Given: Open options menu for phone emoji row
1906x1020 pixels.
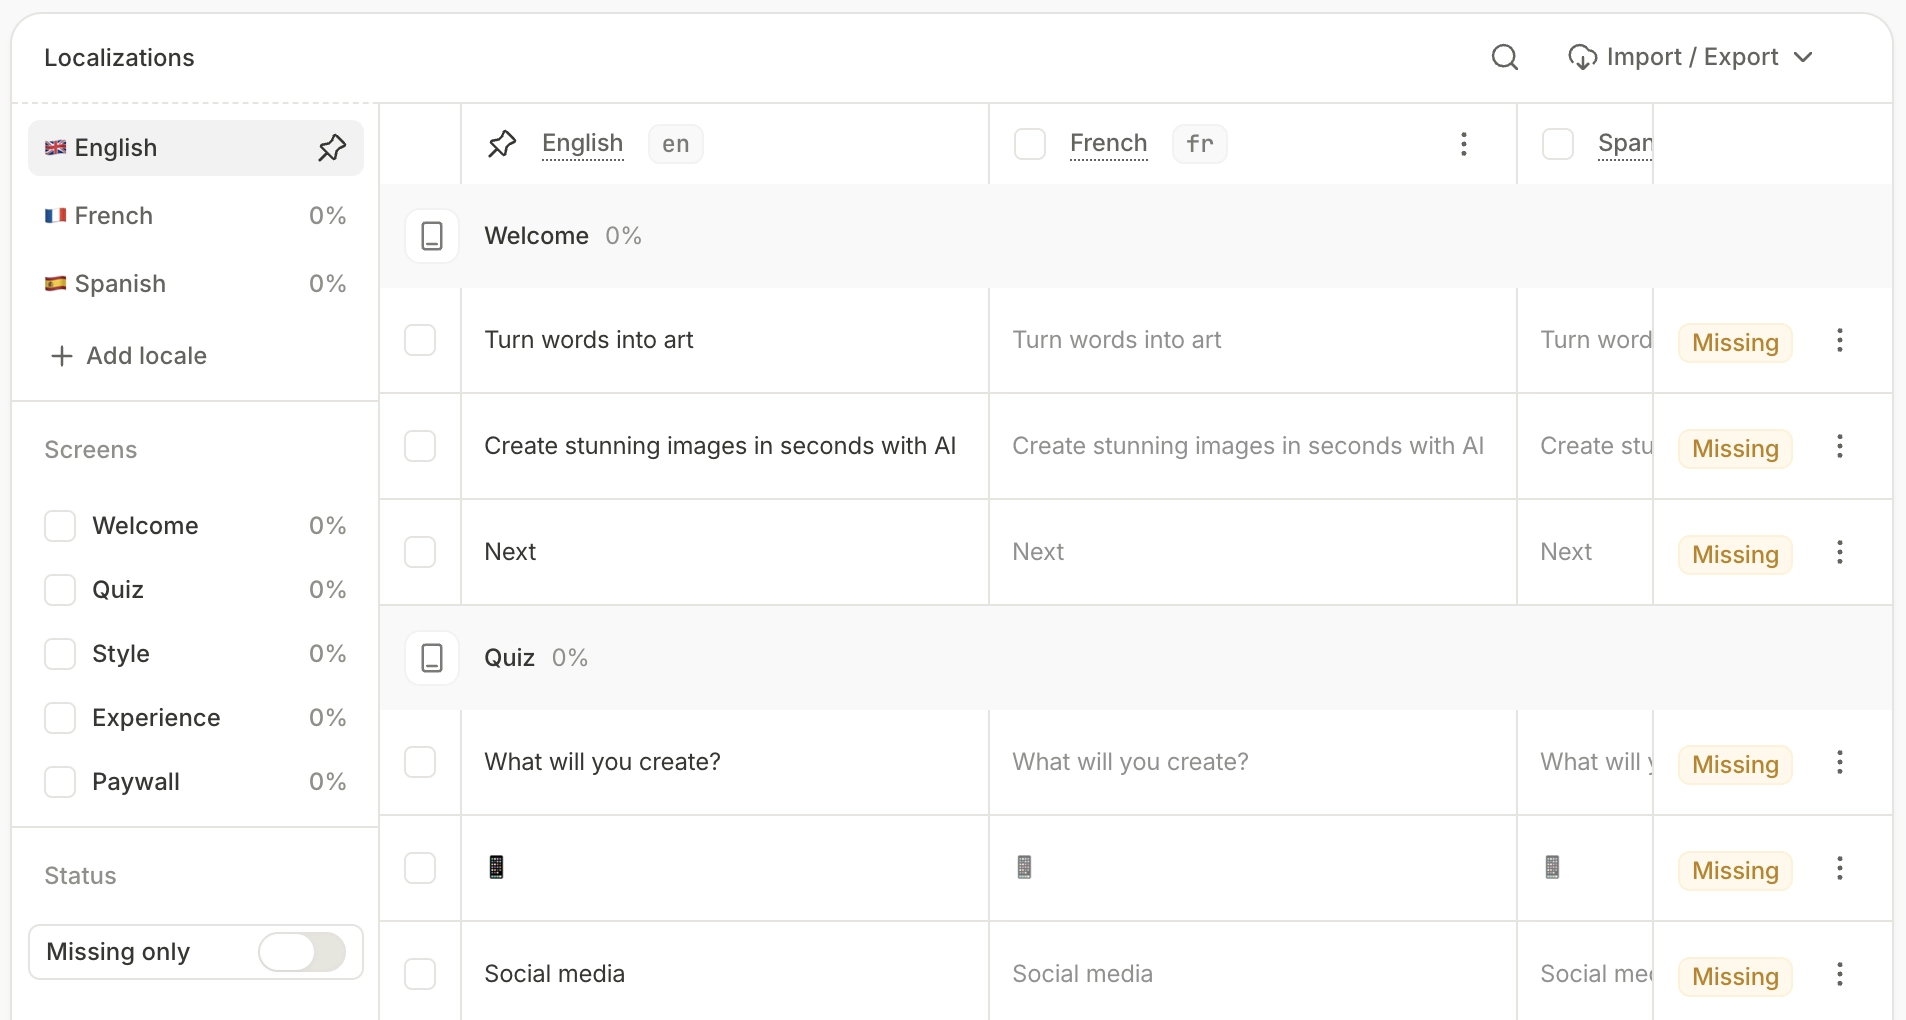Looking at the screenshot, I should pyautogui.click(x=1840, y=868).
